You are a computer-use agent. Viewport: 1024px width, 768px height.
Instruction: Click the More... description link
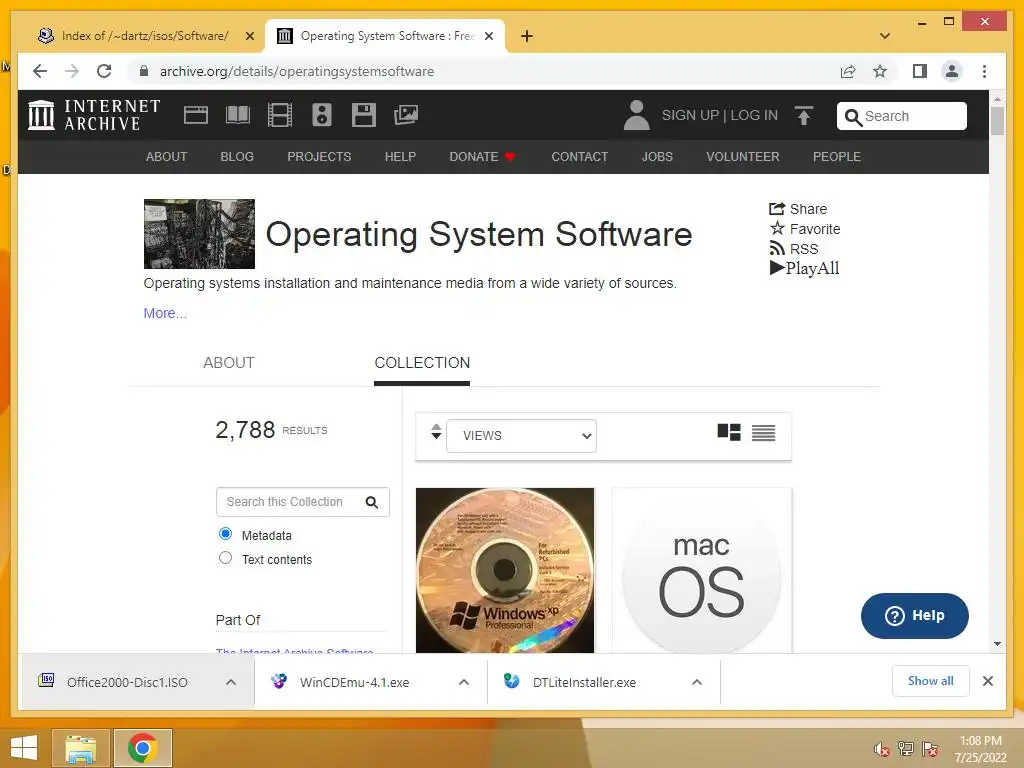point(165,313)
